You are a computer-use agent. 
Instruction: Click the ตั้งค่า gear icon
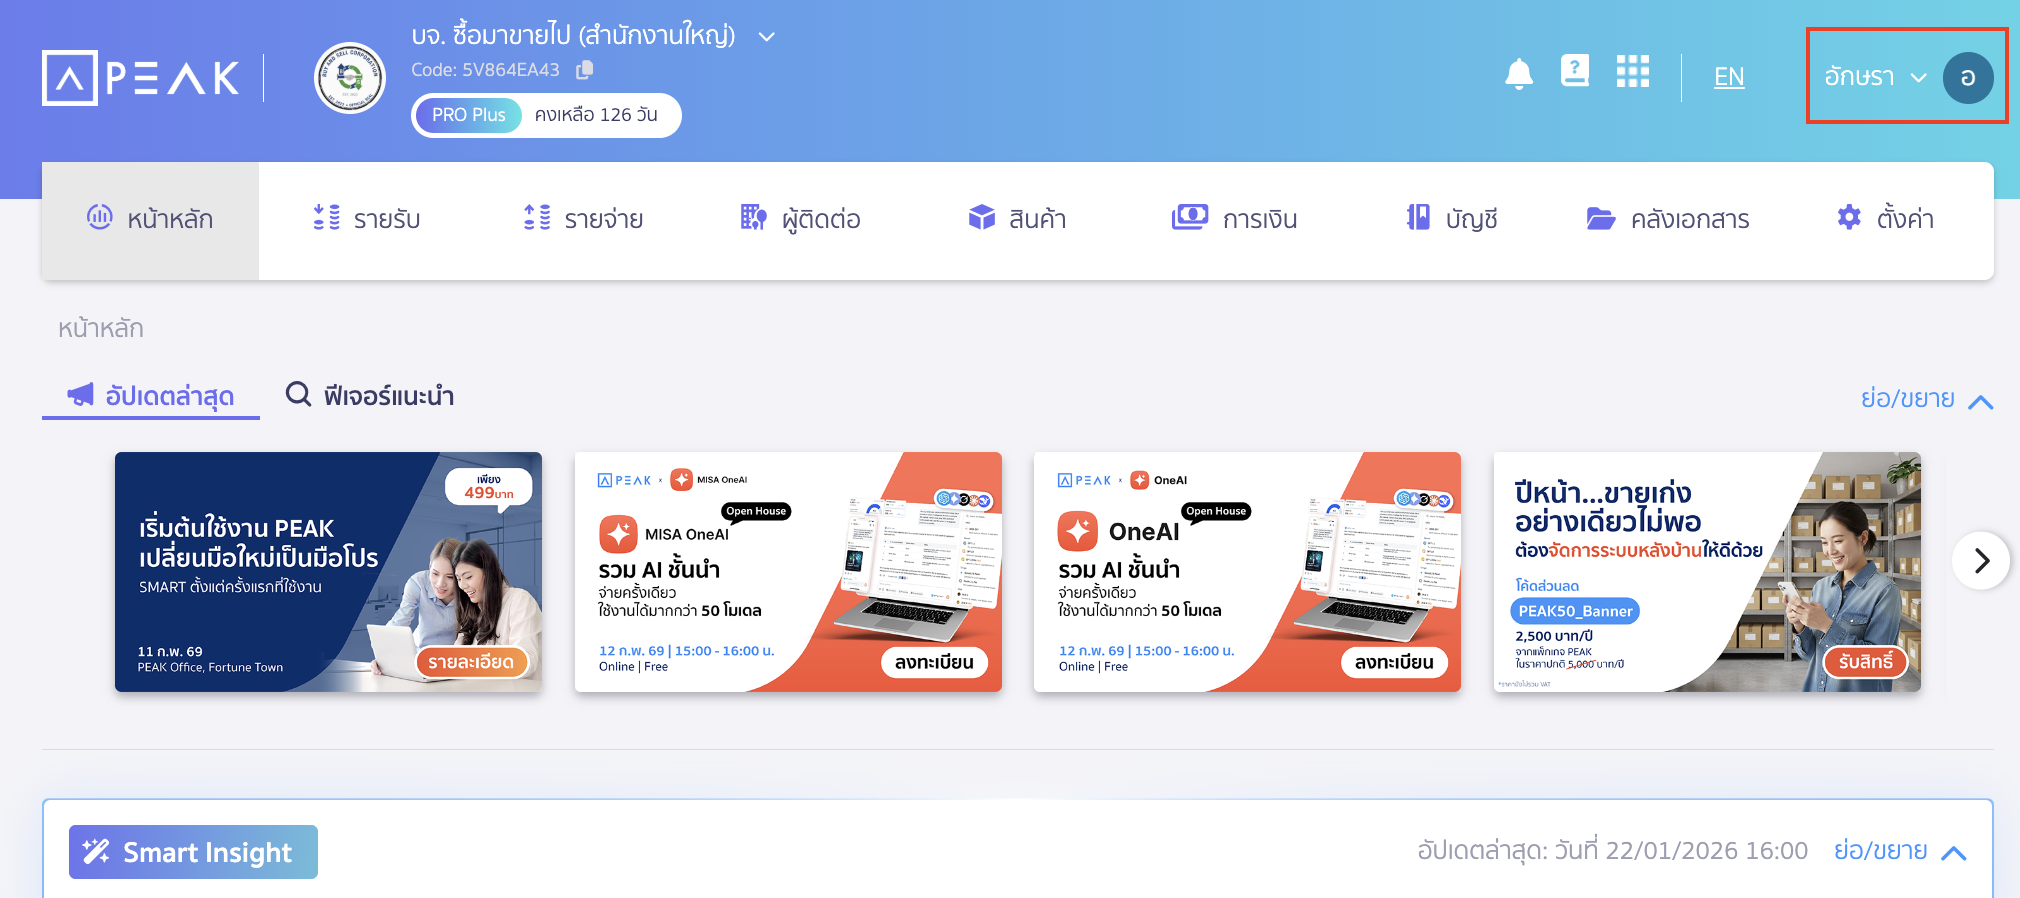[1849, 217]
